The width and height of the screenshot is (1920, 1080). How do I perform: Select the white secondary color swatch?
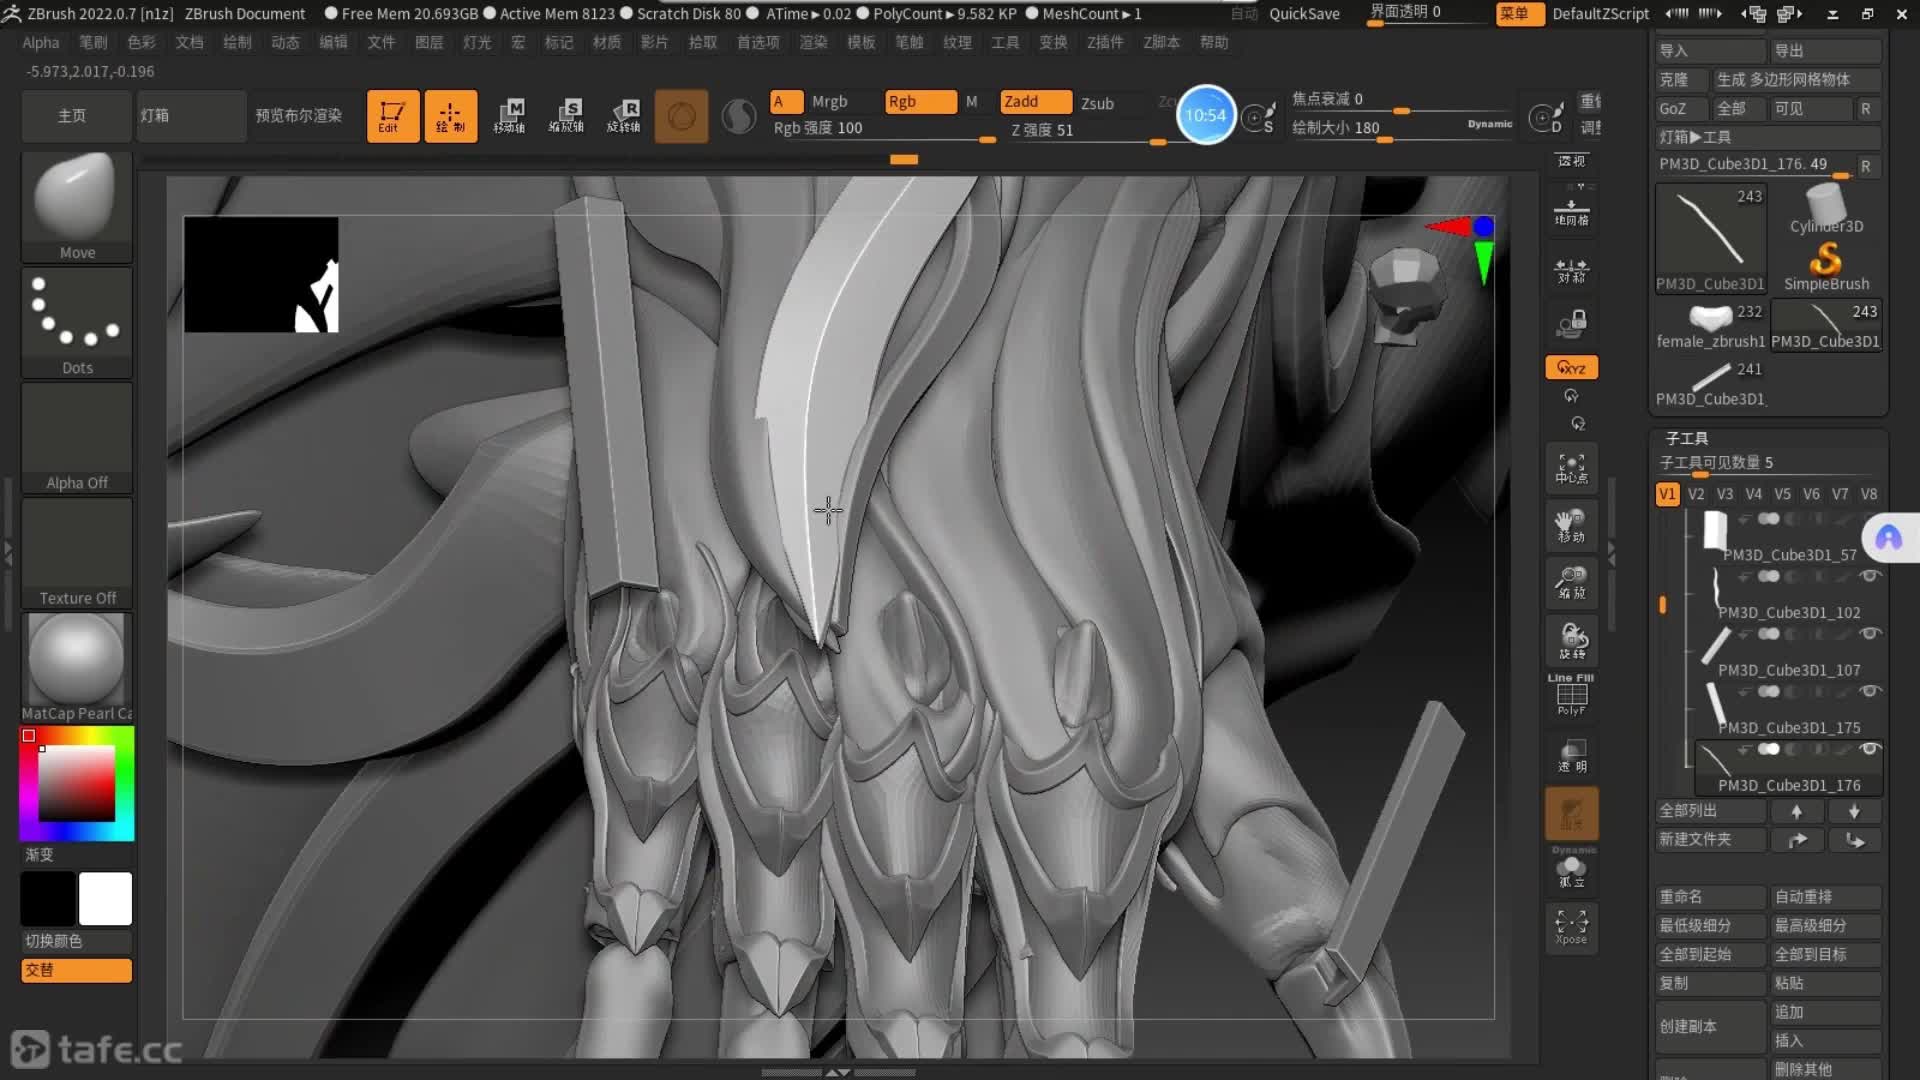point(105,898)
